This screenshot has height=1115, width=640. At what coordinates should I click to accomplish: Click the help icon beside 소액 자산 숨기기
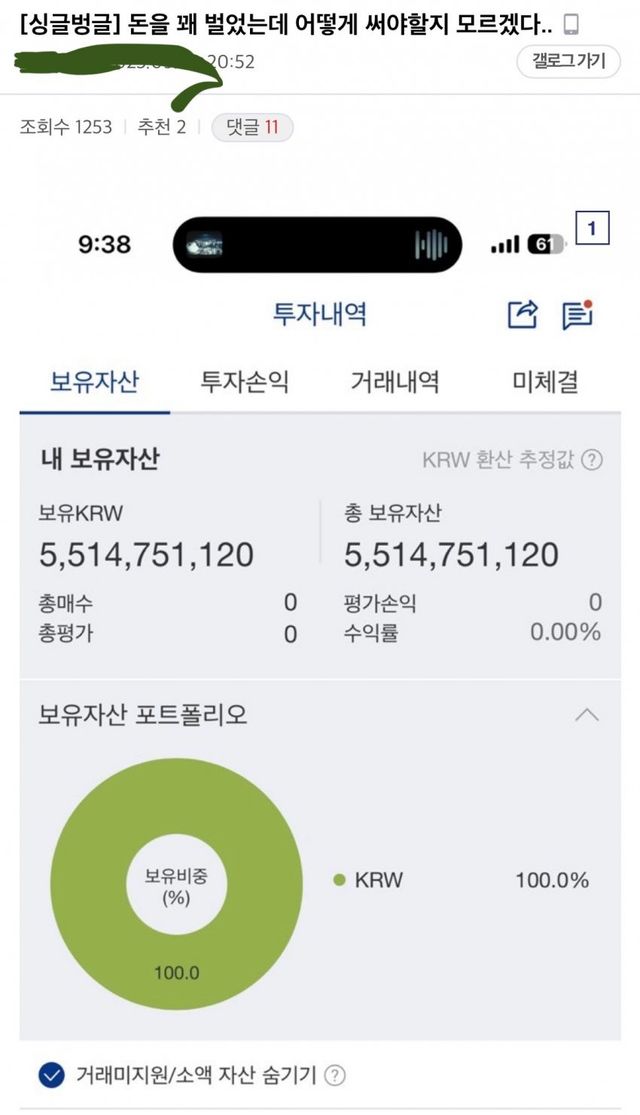tap(336, 1076)
